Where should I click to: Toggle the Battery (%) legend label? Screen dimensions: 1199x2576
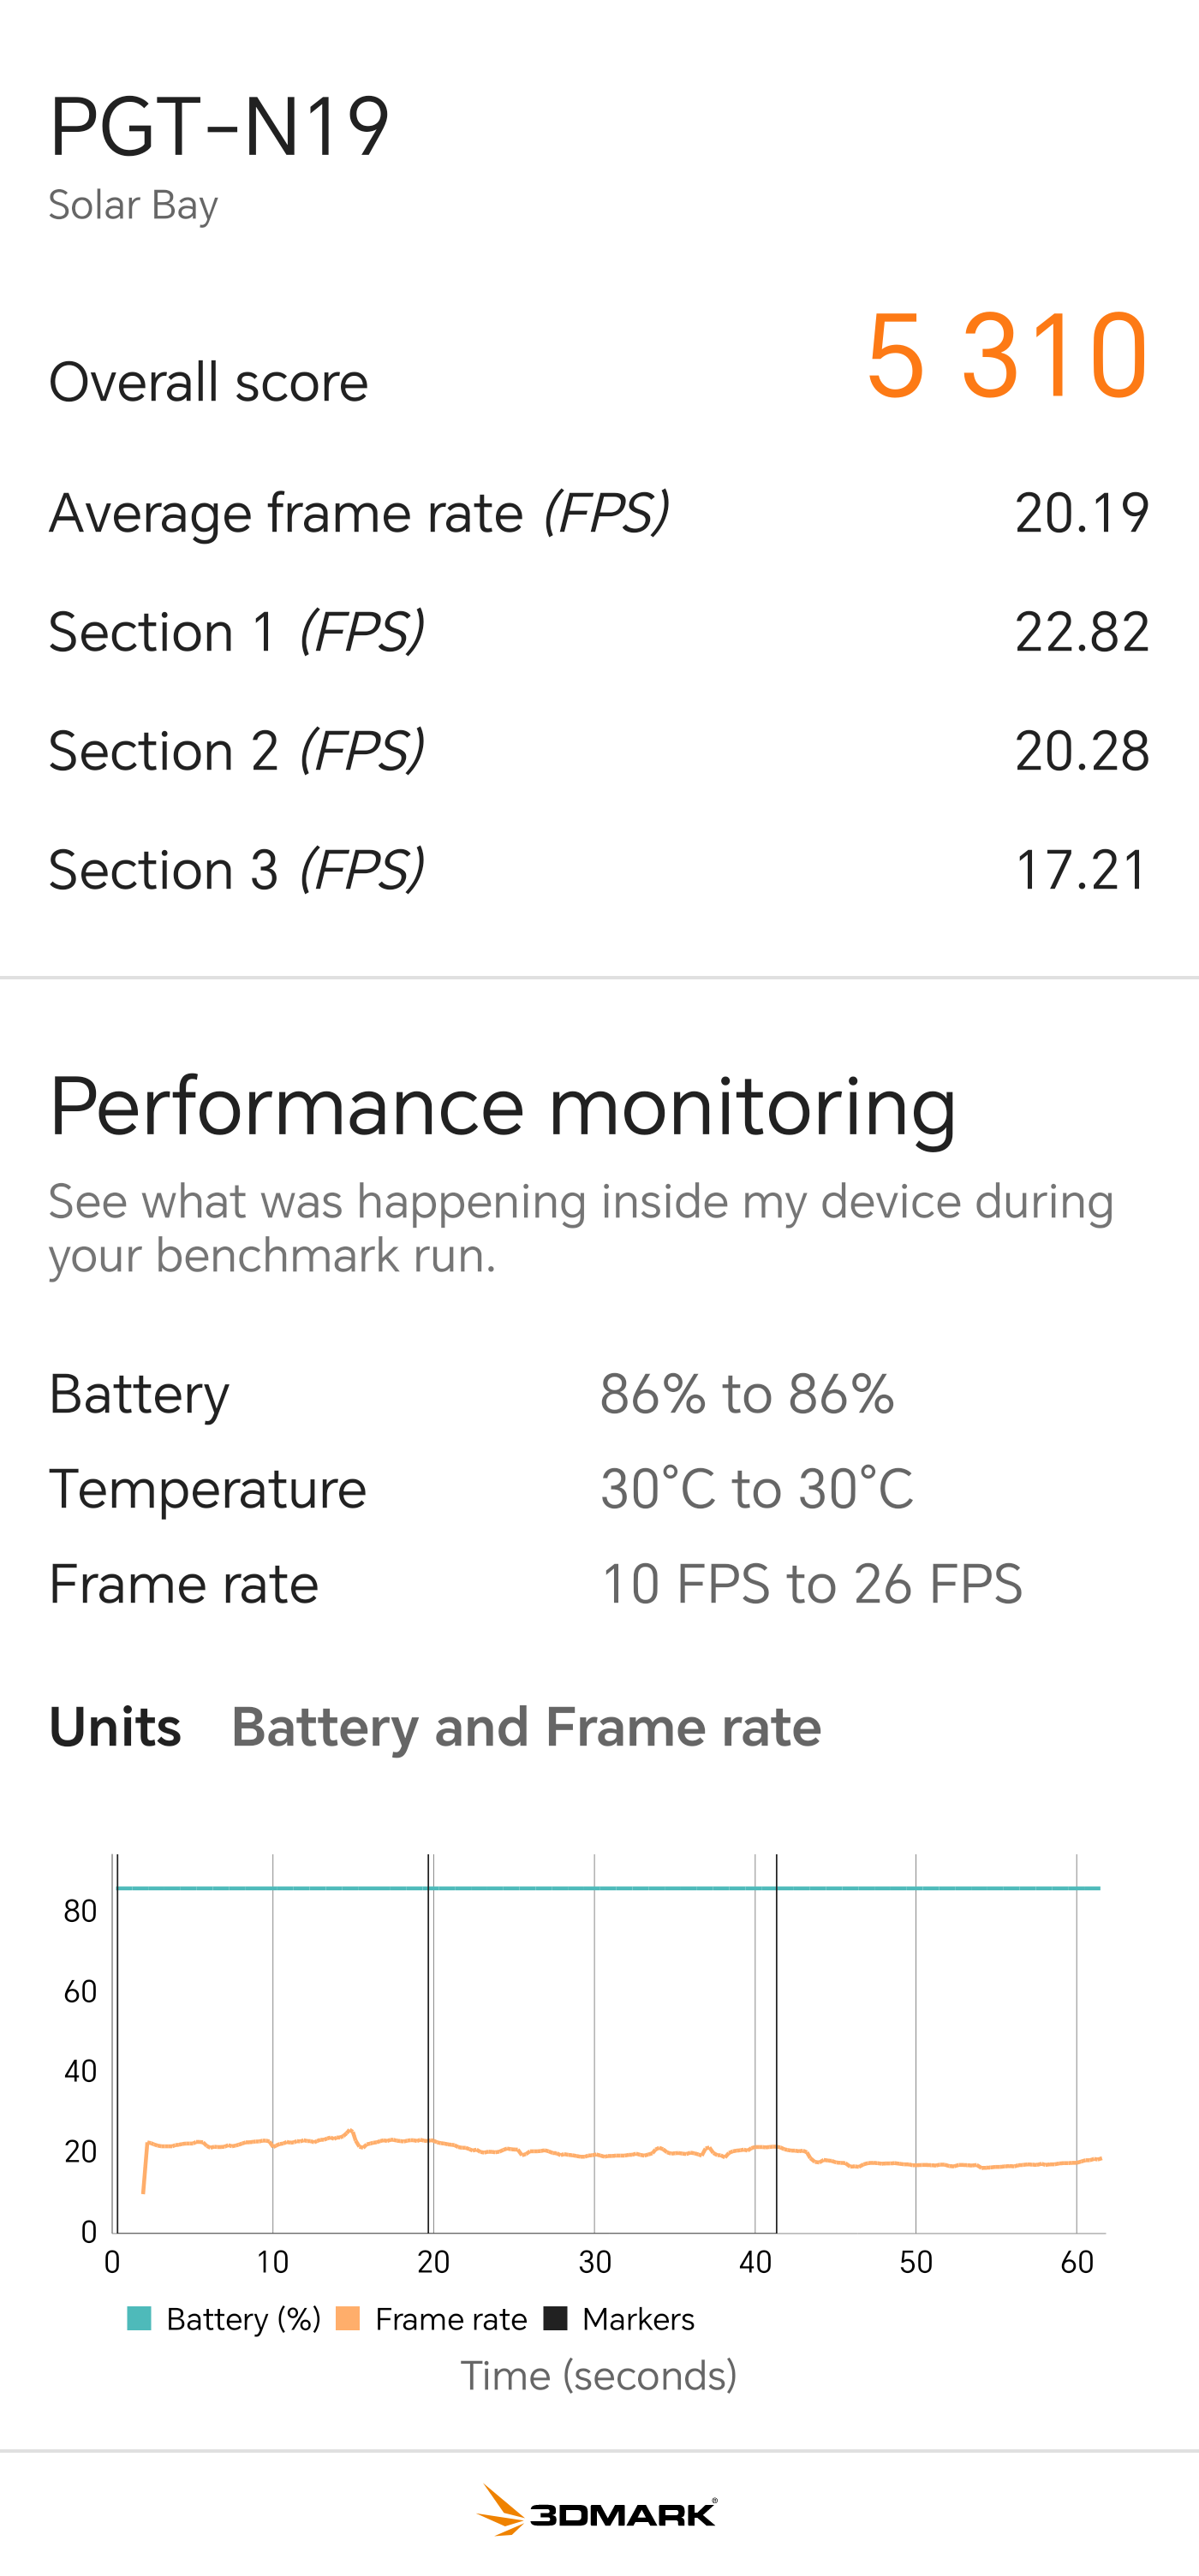click(x=243, y=2319)
